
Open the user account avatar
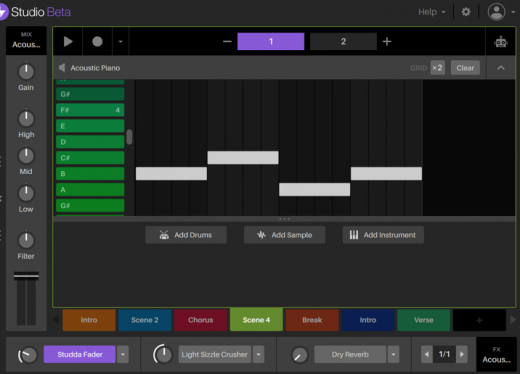496,12
